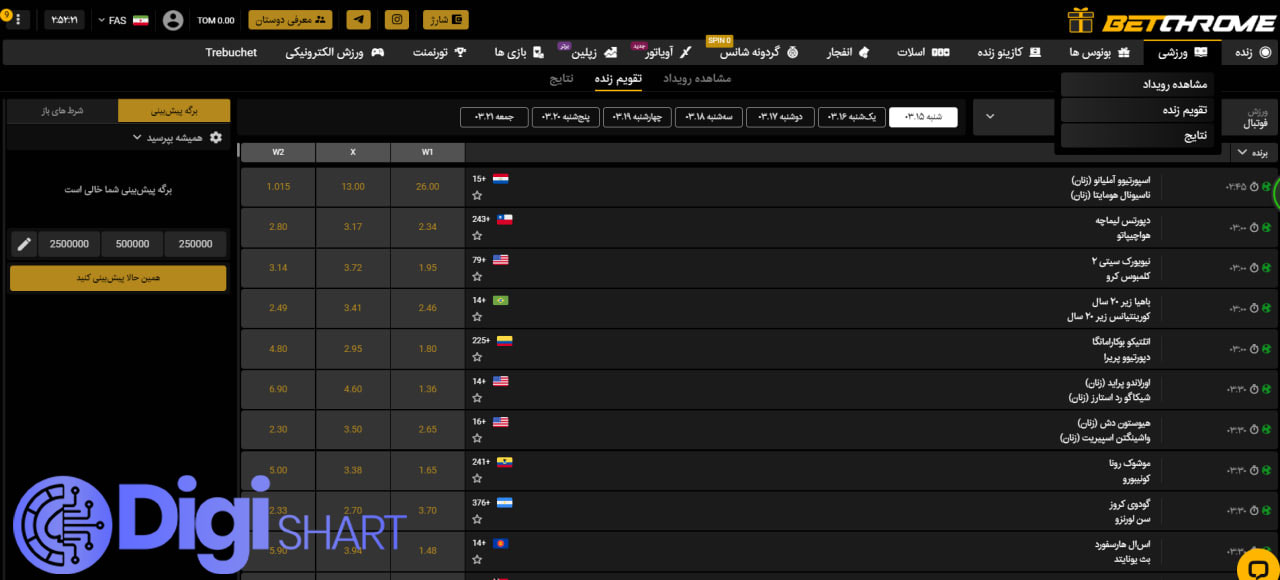Select the 500000 quick stake amount
The width and height of the screenshot is (1280, 580).
132,243
